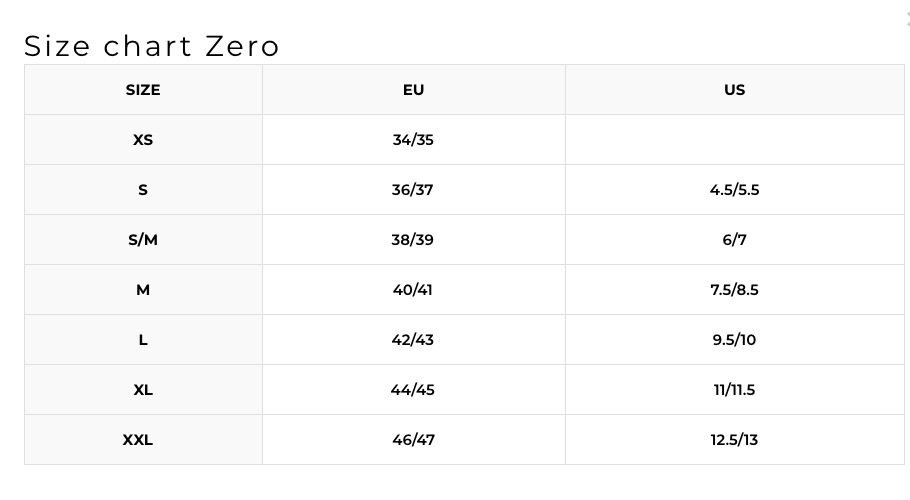
Task: Click the EU column header
Action: [x=413, y=90]
